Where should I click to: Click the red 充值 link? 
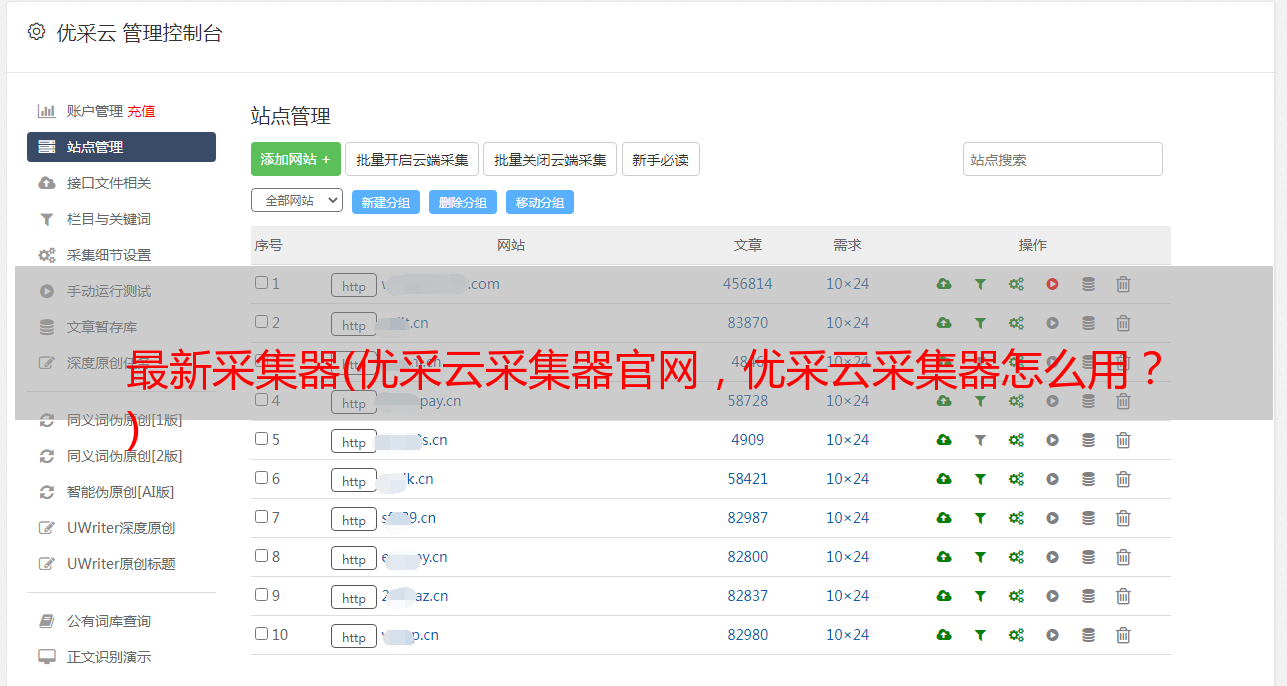pos(141,111)
